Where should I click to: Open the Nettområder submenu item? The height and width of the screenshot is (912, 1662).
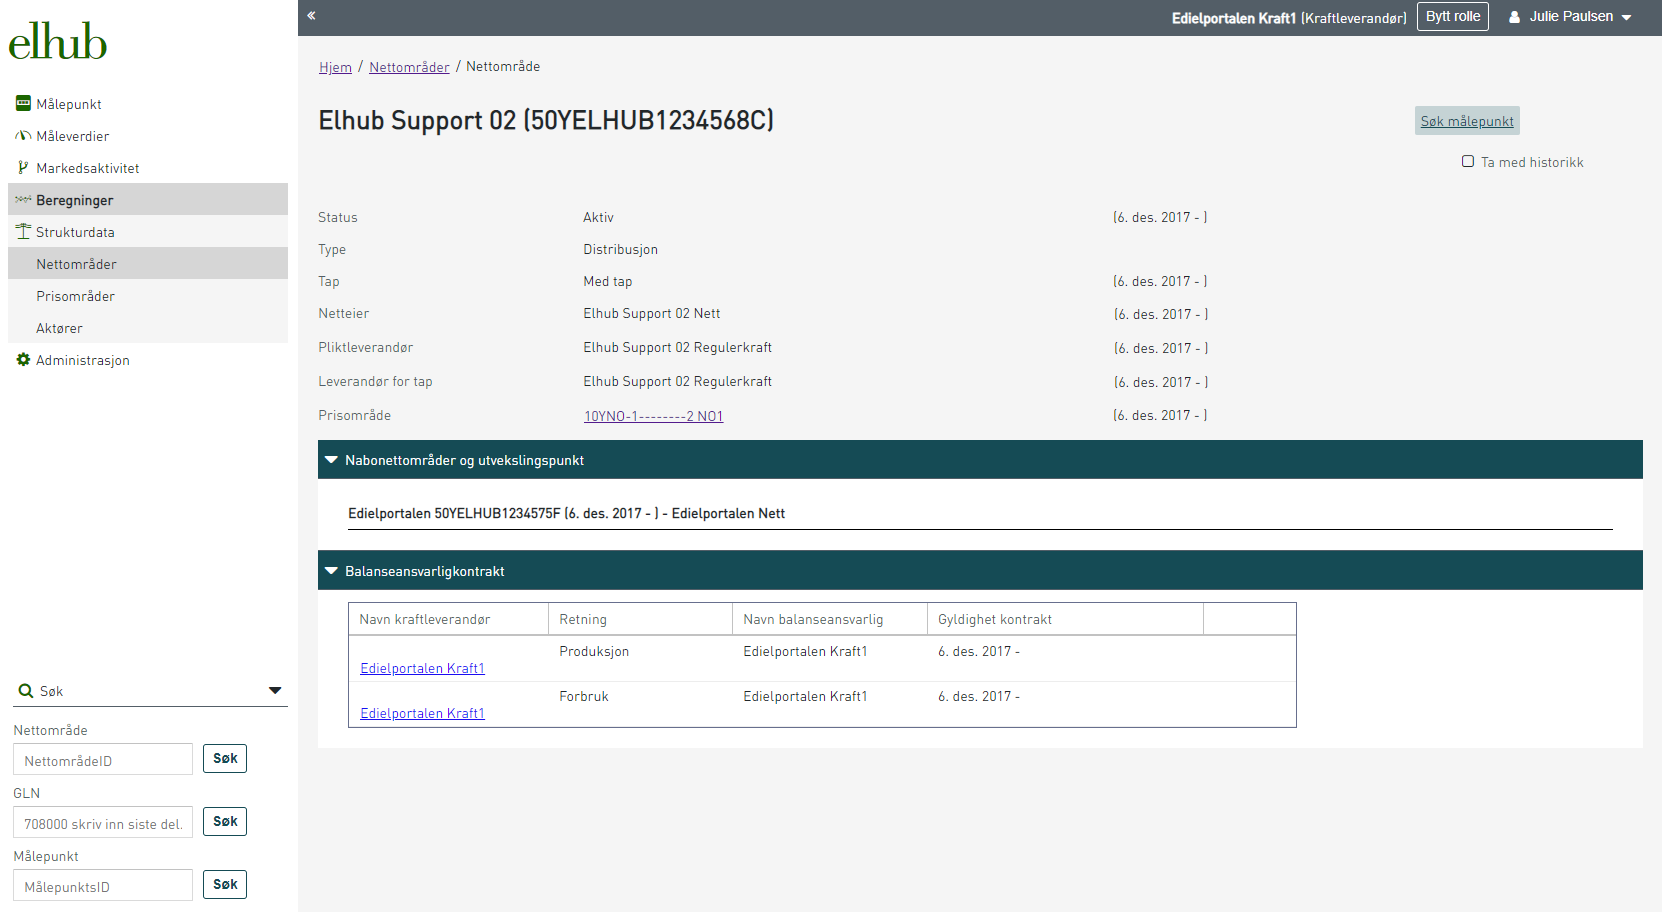[148, 263]
